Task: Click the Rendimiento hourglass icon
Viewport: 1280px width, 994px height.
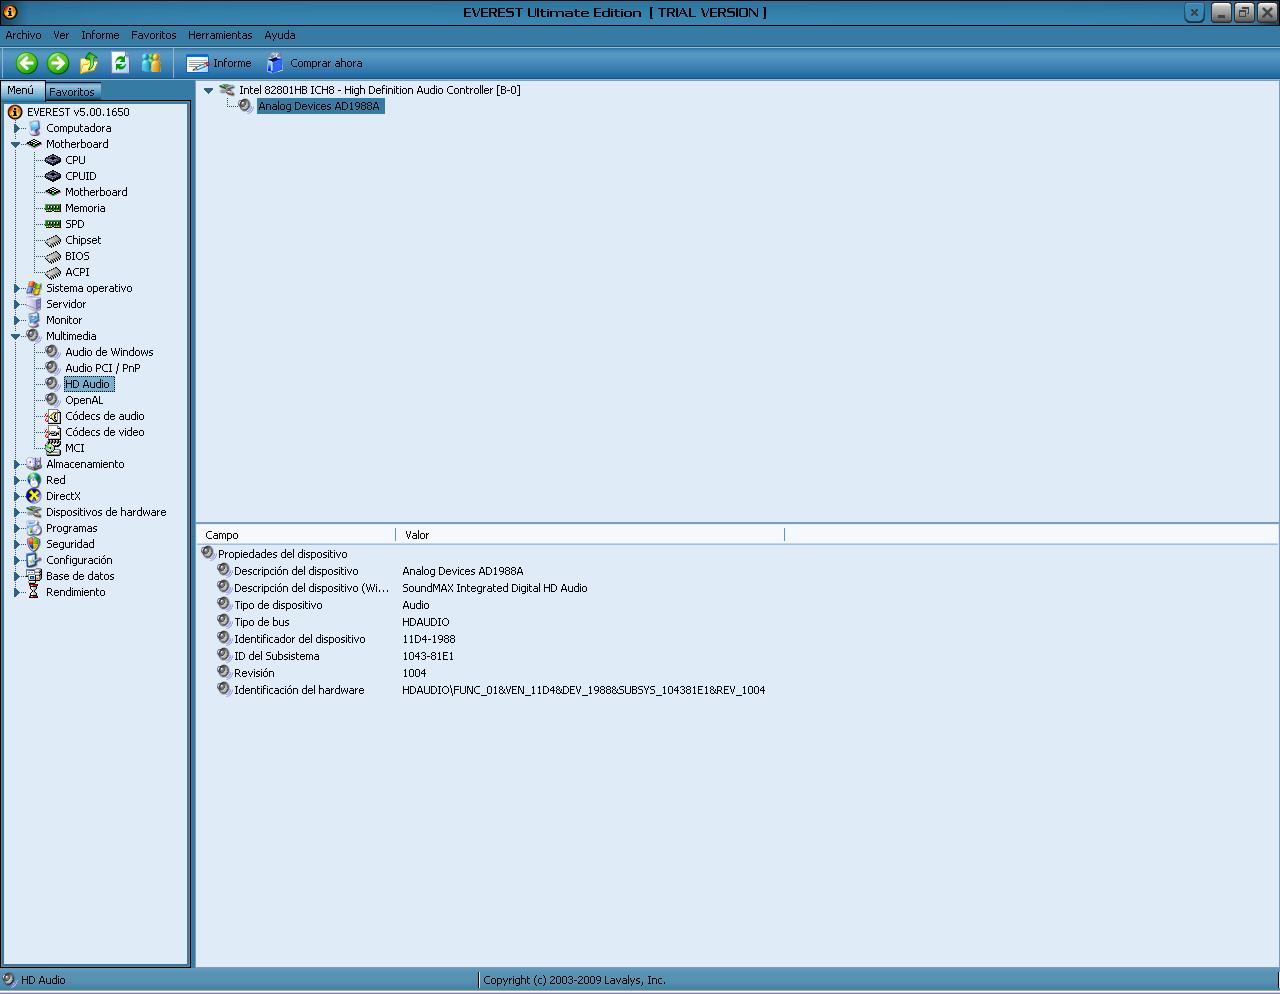Action: point(34,592)
